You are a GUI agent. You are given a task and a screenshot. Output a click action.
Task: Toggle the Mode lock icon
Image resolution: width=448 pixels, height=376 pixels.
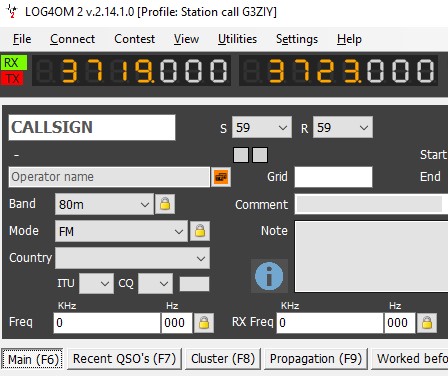tap(200, 231)
